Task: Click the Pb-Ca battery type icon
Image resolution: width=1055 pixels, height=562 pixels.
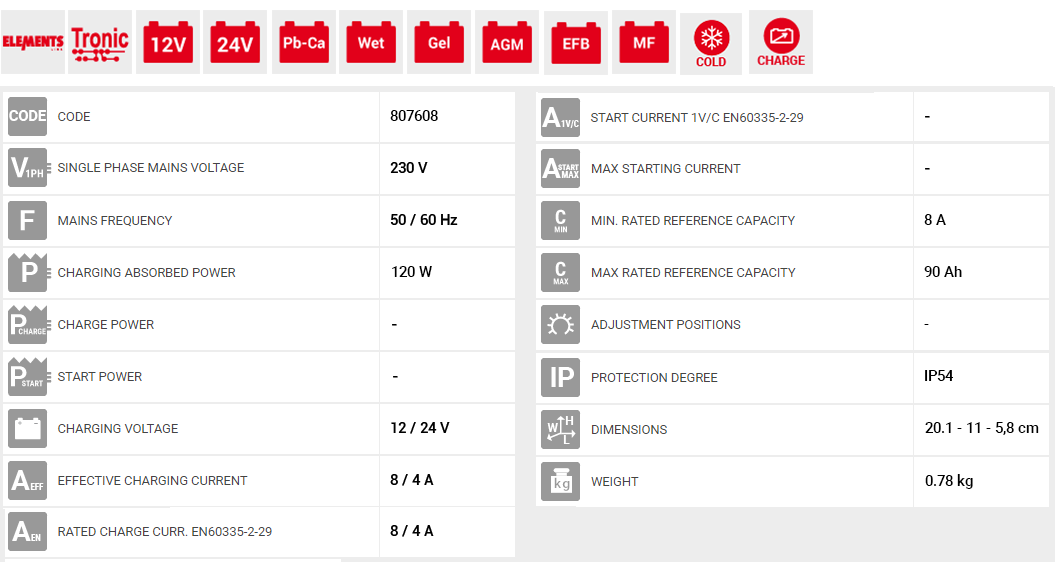Action: (303, 42)
